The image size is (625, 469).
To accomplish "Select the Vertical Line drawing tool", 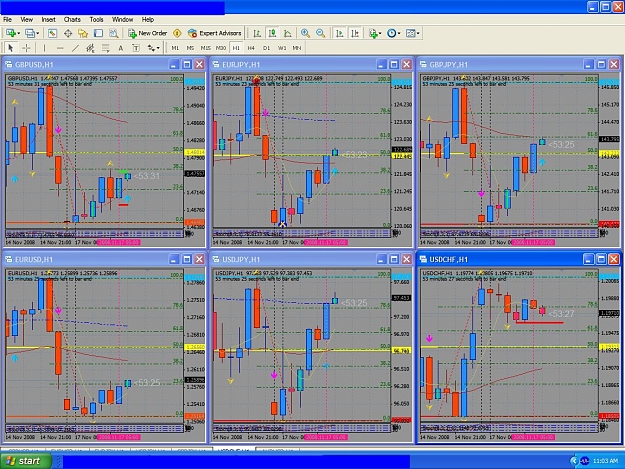I will 44,48.
